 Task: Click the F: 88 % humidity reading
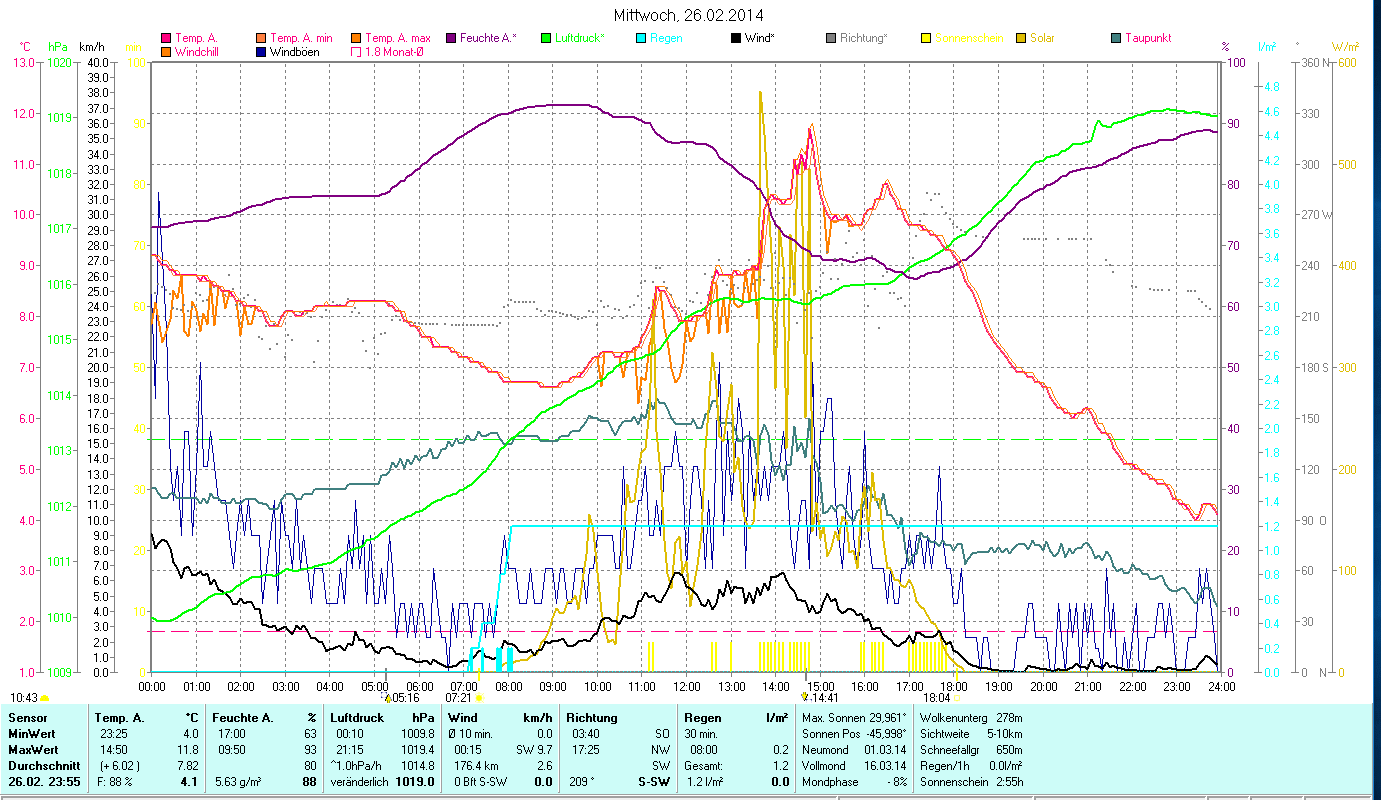point(116,782)
